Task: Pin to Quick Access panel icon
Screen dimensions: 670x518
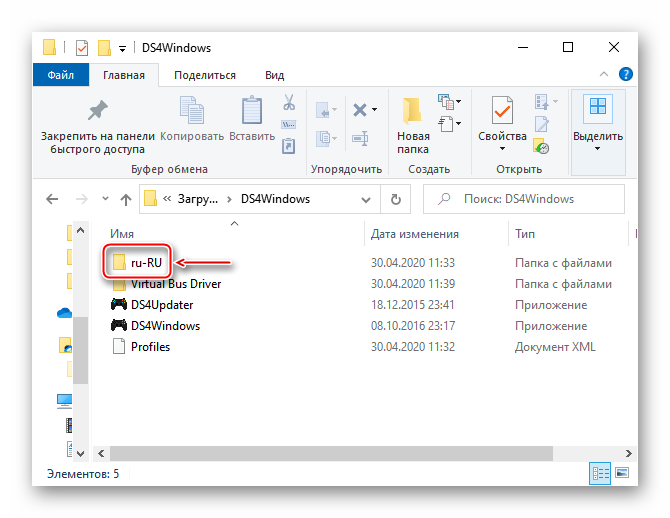Action: coord(98,110)
